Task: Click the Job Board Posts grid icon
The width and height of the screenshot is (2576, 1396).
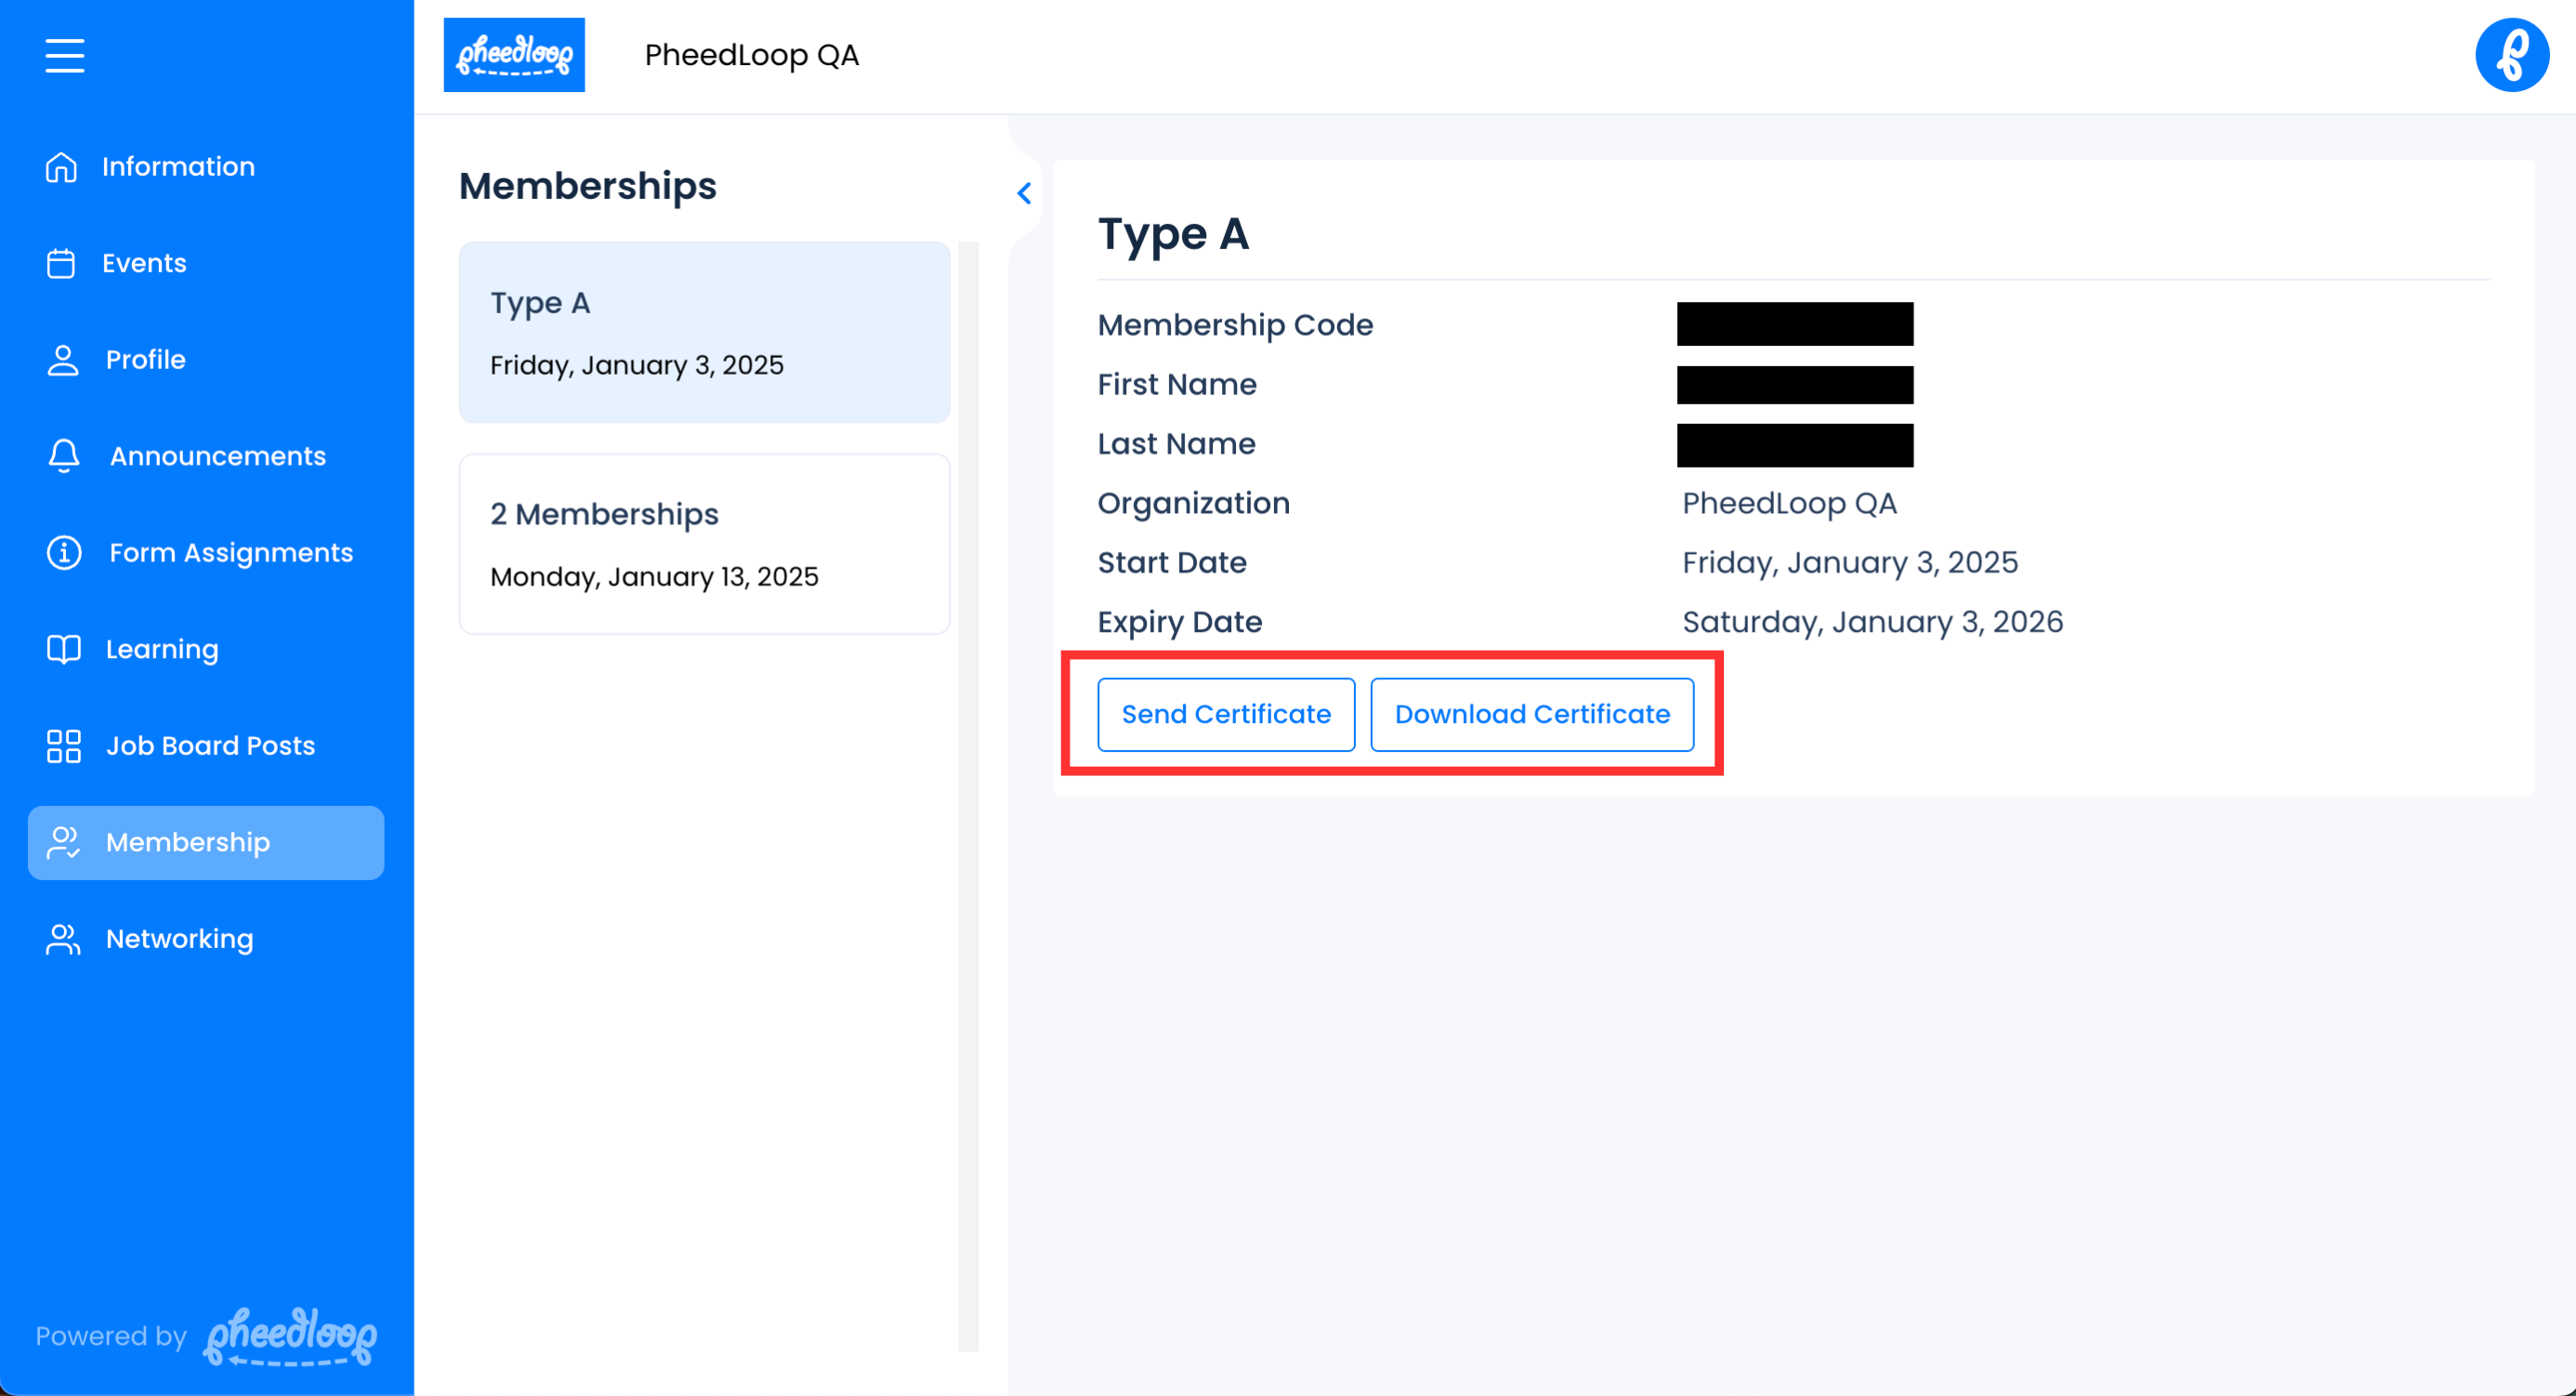Action: 64,745
